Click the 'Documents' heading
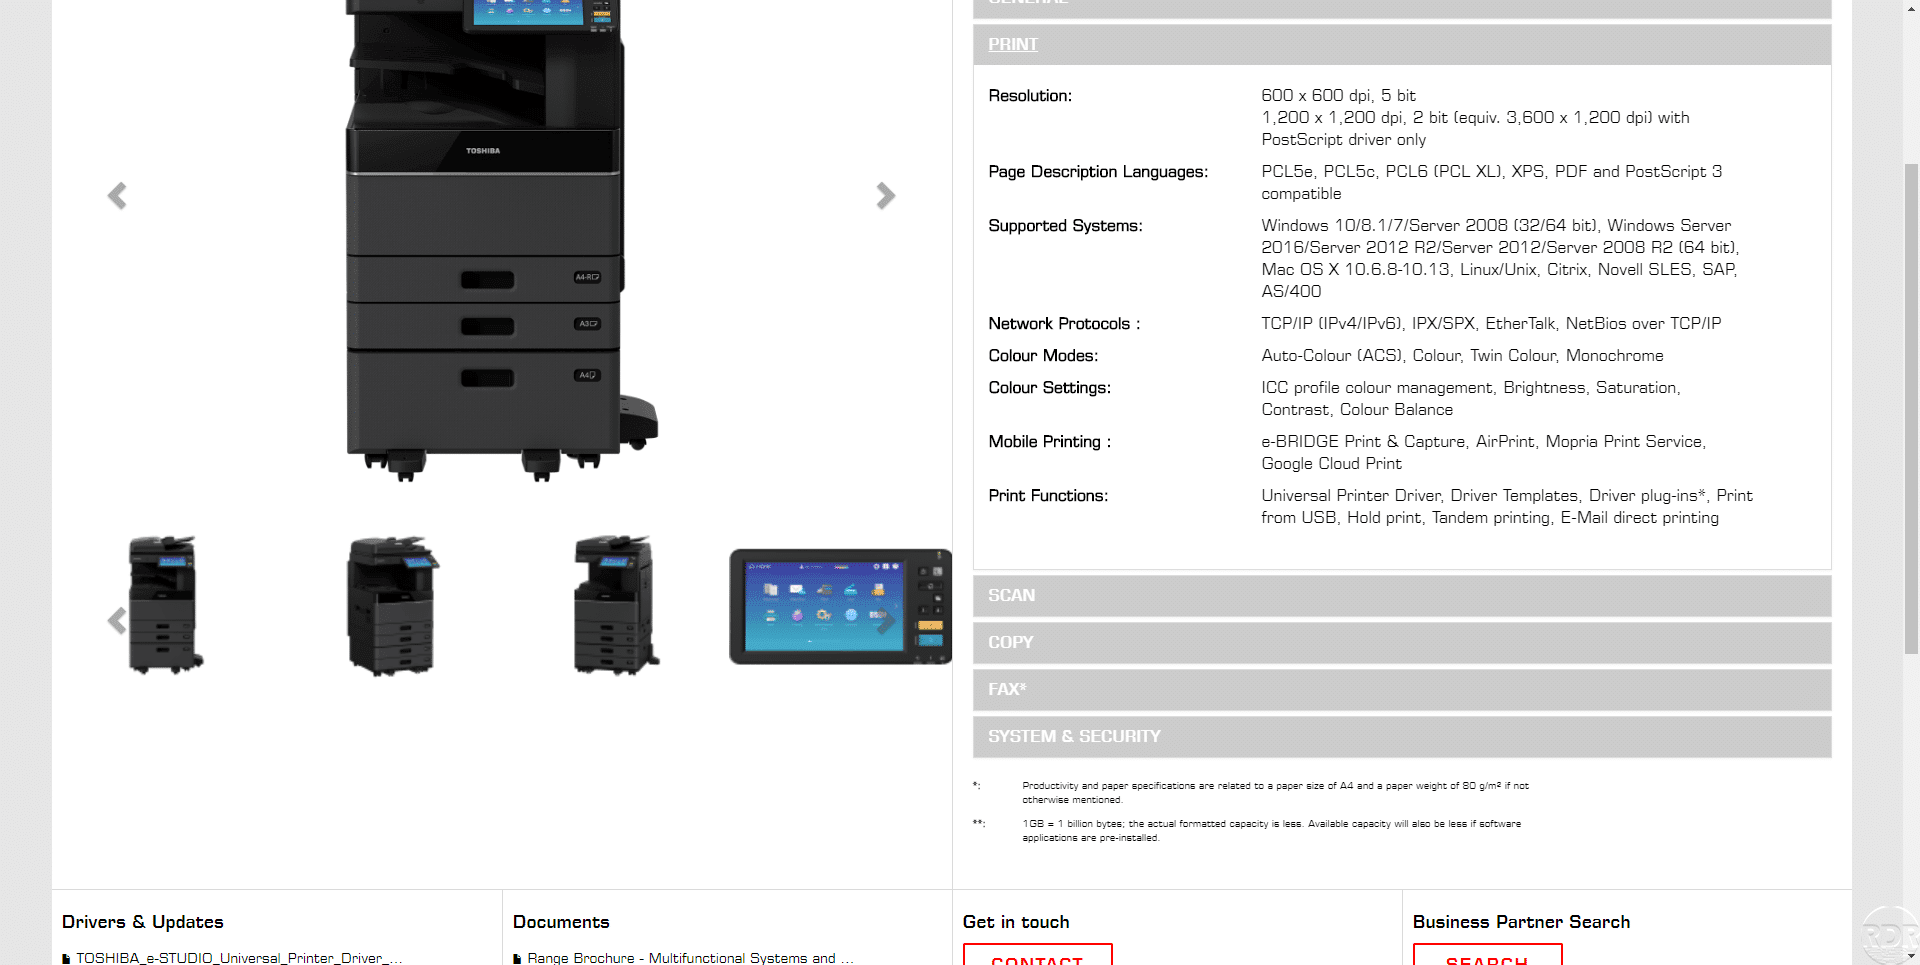Image resolution: width=1920 pixels, height=965 pixels. click(561, 922)
